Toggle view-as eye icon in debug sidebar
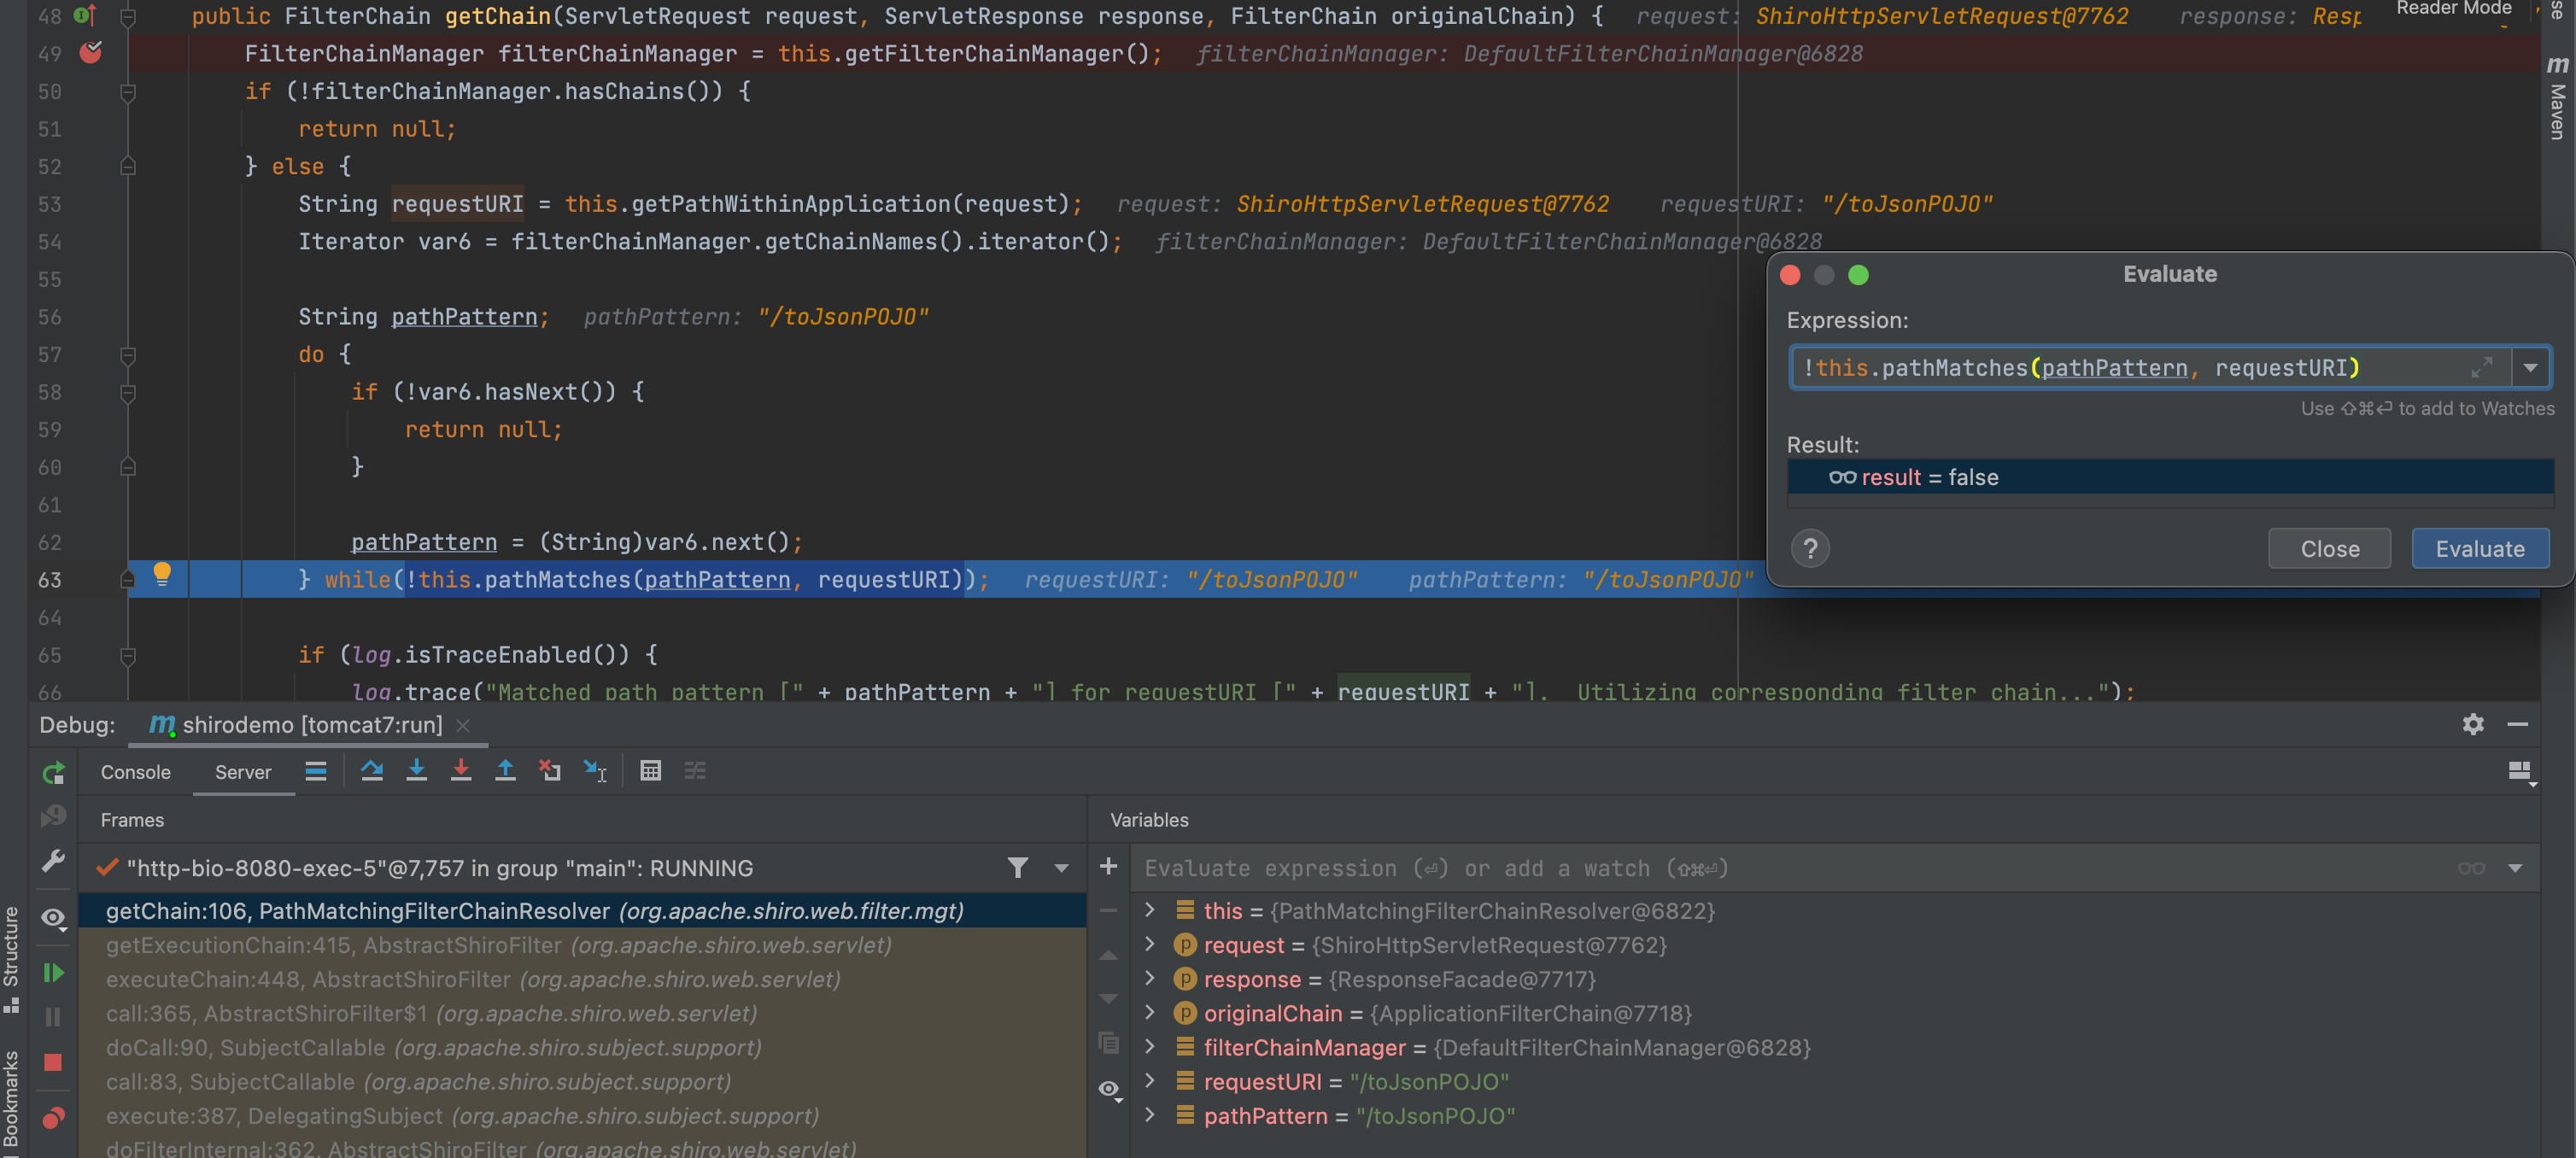2576x1158 pixels. (53, 917)
